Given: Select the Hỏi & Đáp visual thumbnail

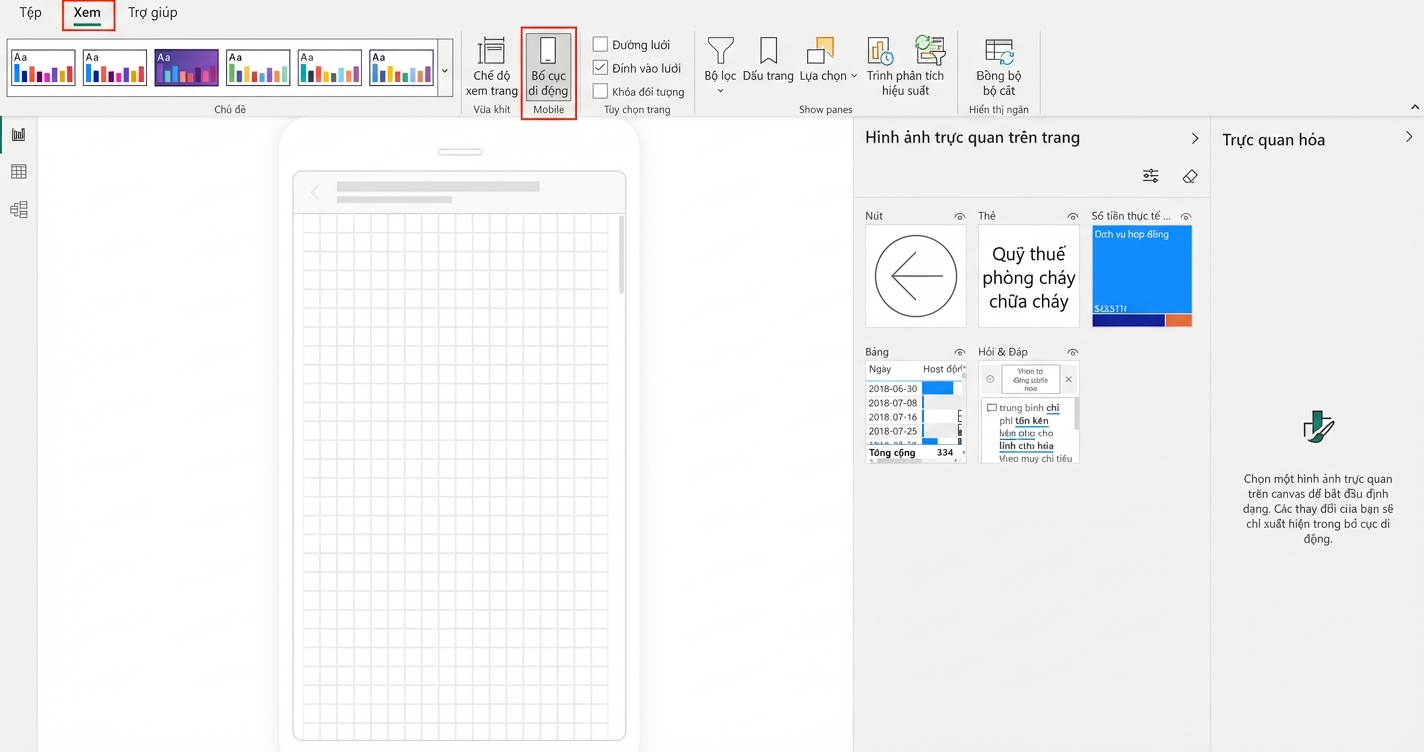Looking at the screenshot, I should click(x=1029, y=412).
